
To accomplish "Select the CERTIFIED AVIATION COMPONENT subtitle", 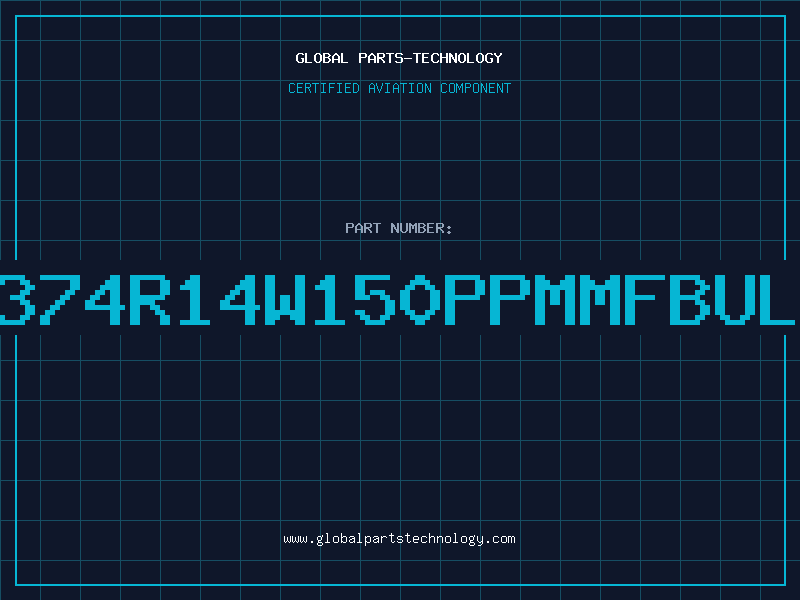I will pyautogui.click(x=399, y=88).
